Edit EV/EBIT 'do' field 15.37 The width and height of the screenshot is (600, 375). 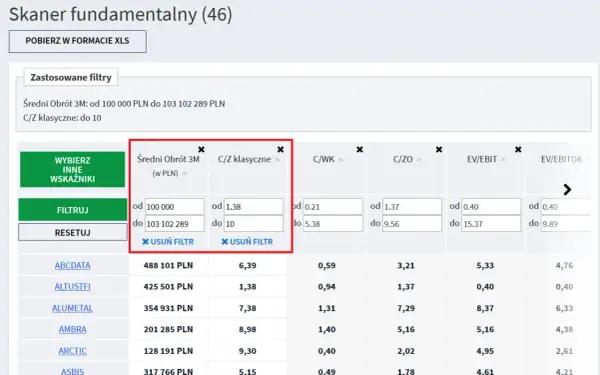tap(491, 224)
